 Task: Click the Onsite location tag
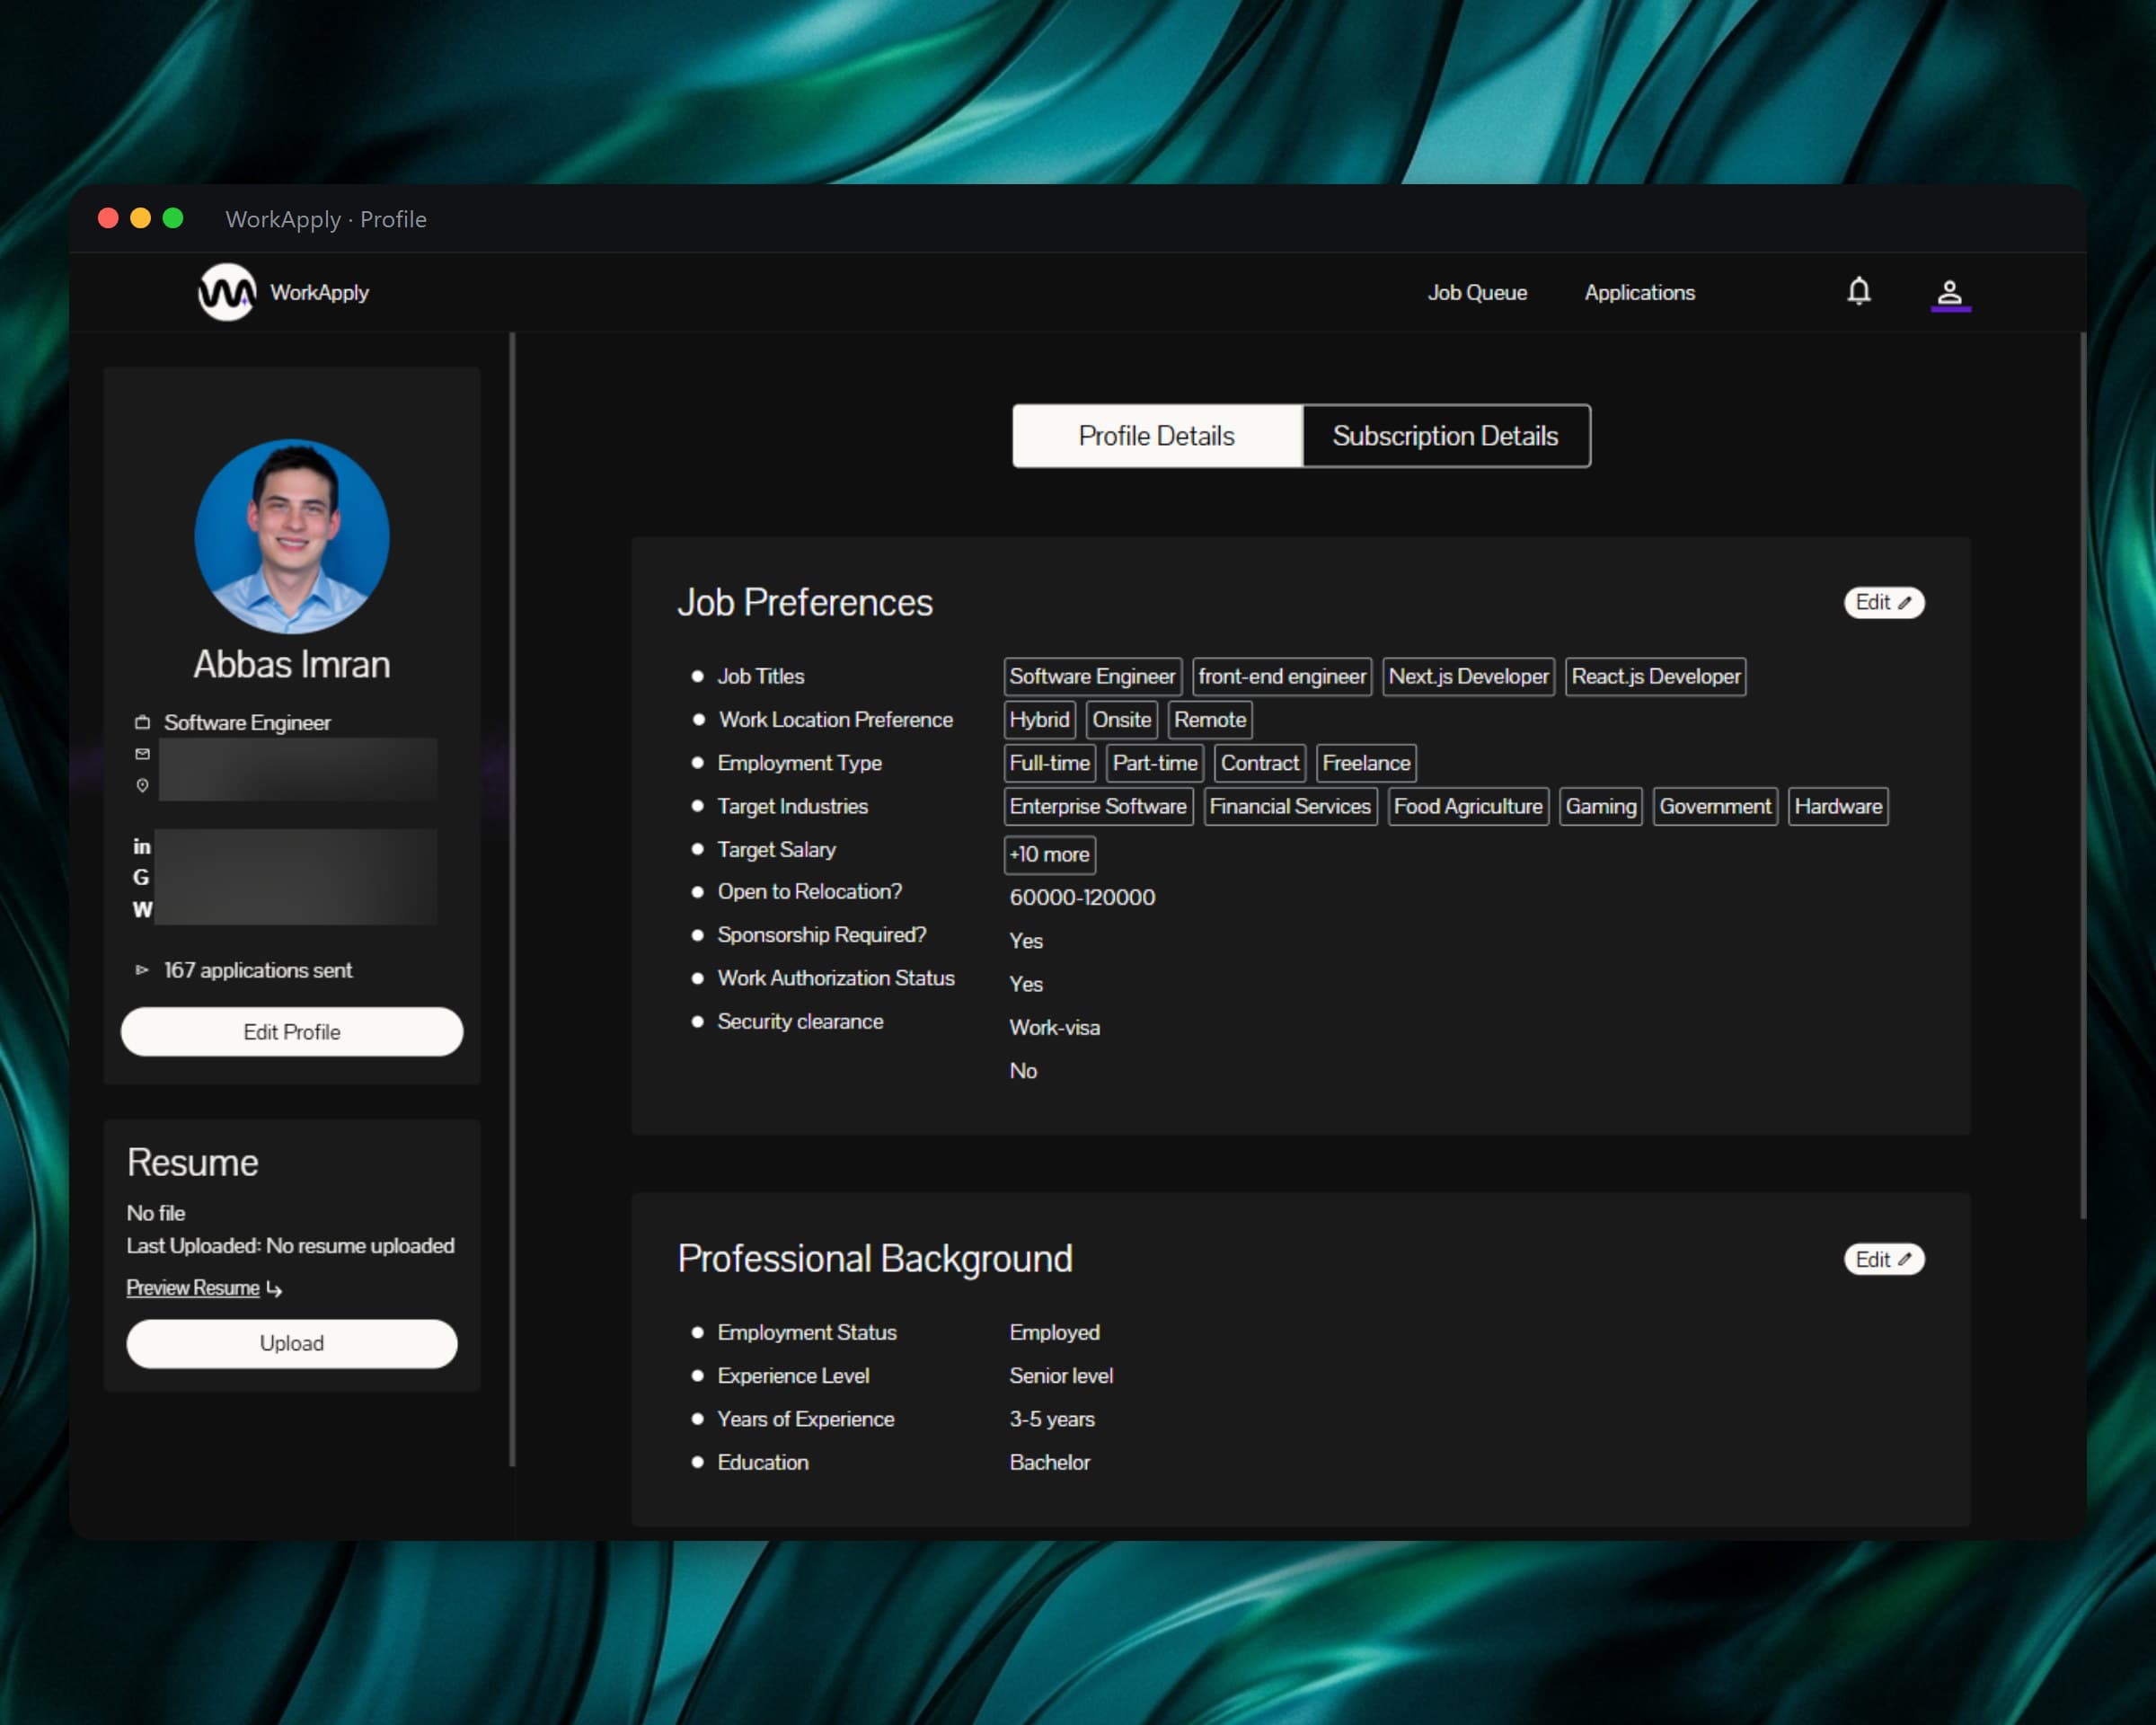pos(1121,720)
